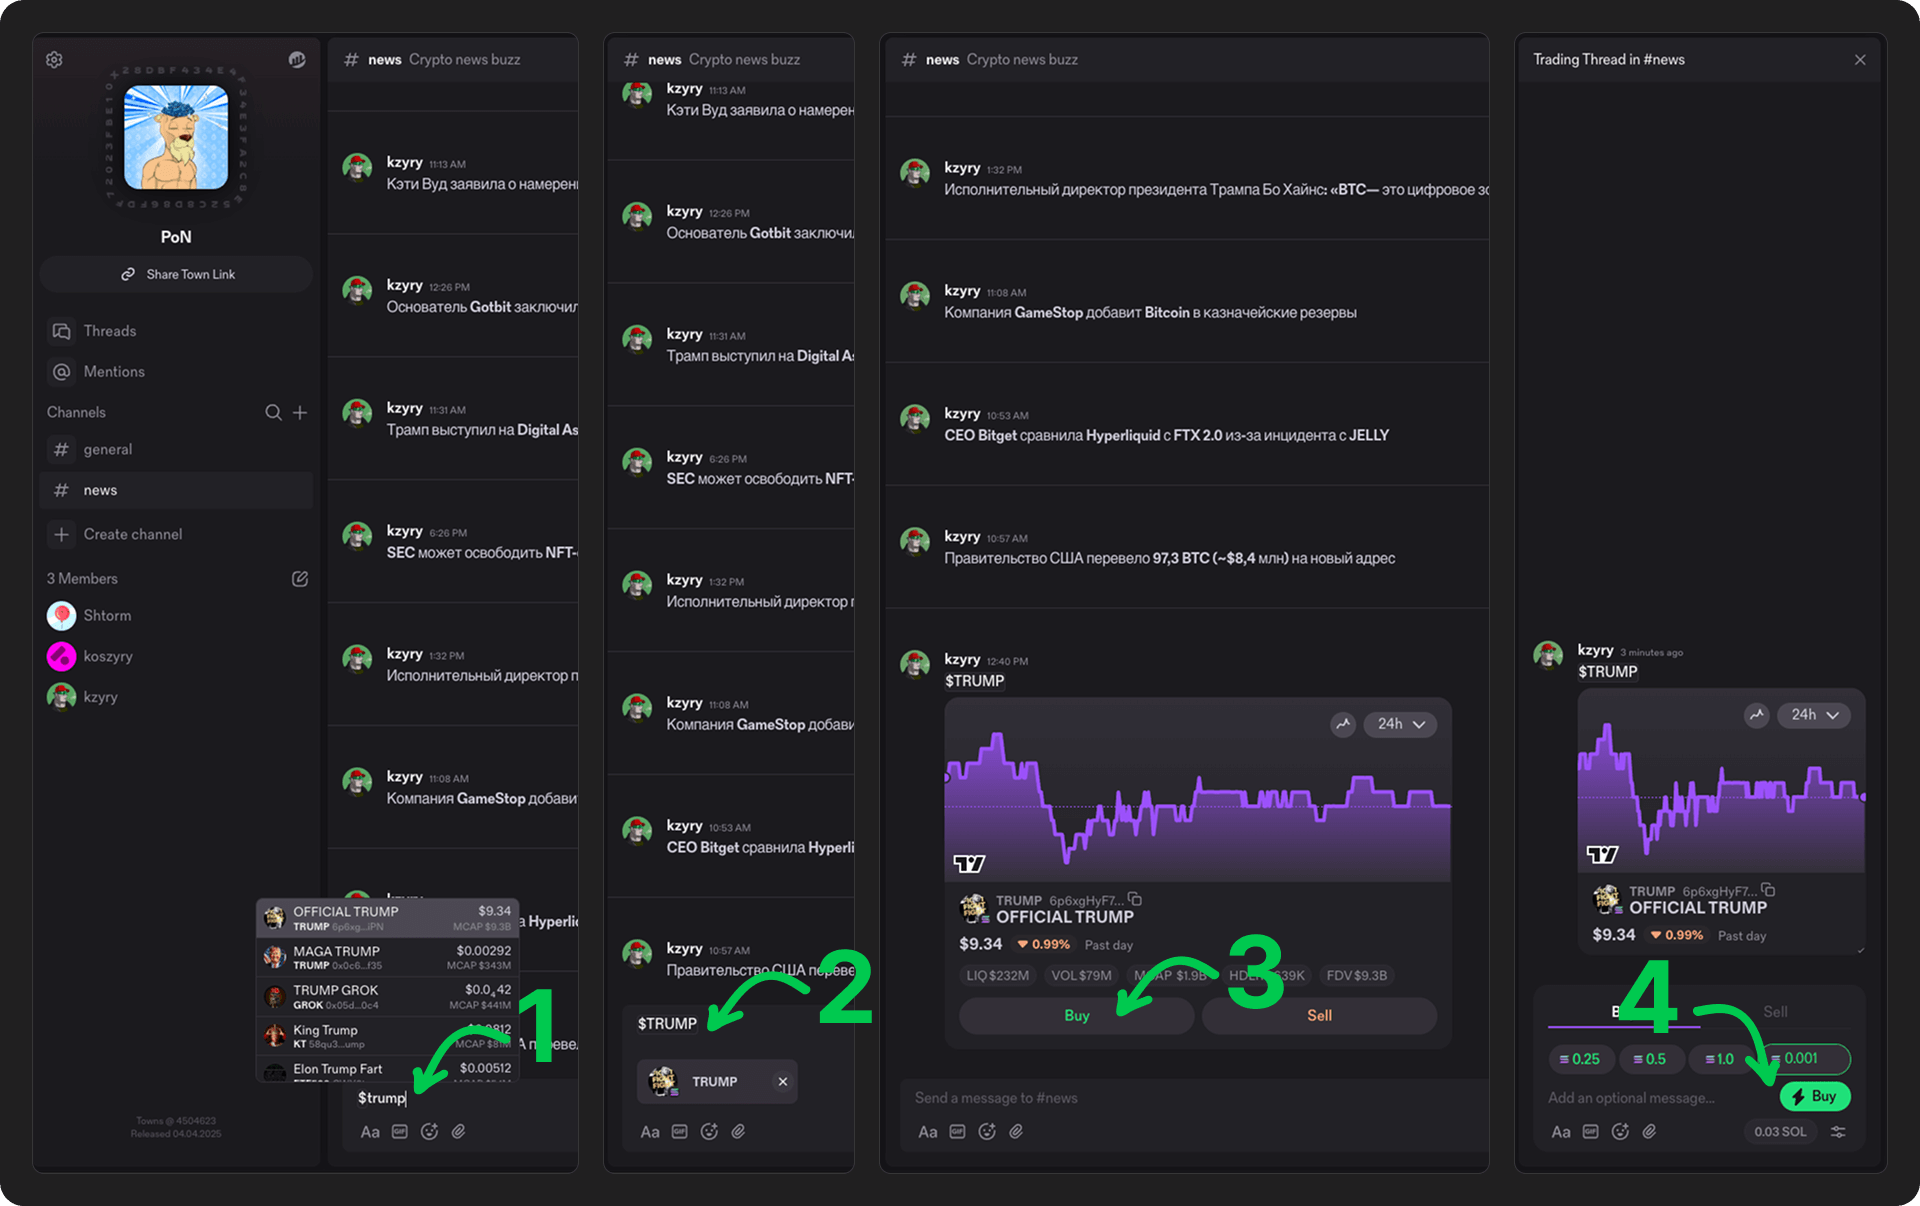The image size is (1920, 1206).
Task: Open Aa formatting under 'Send a message to #news'
Action: [928, 1132]
